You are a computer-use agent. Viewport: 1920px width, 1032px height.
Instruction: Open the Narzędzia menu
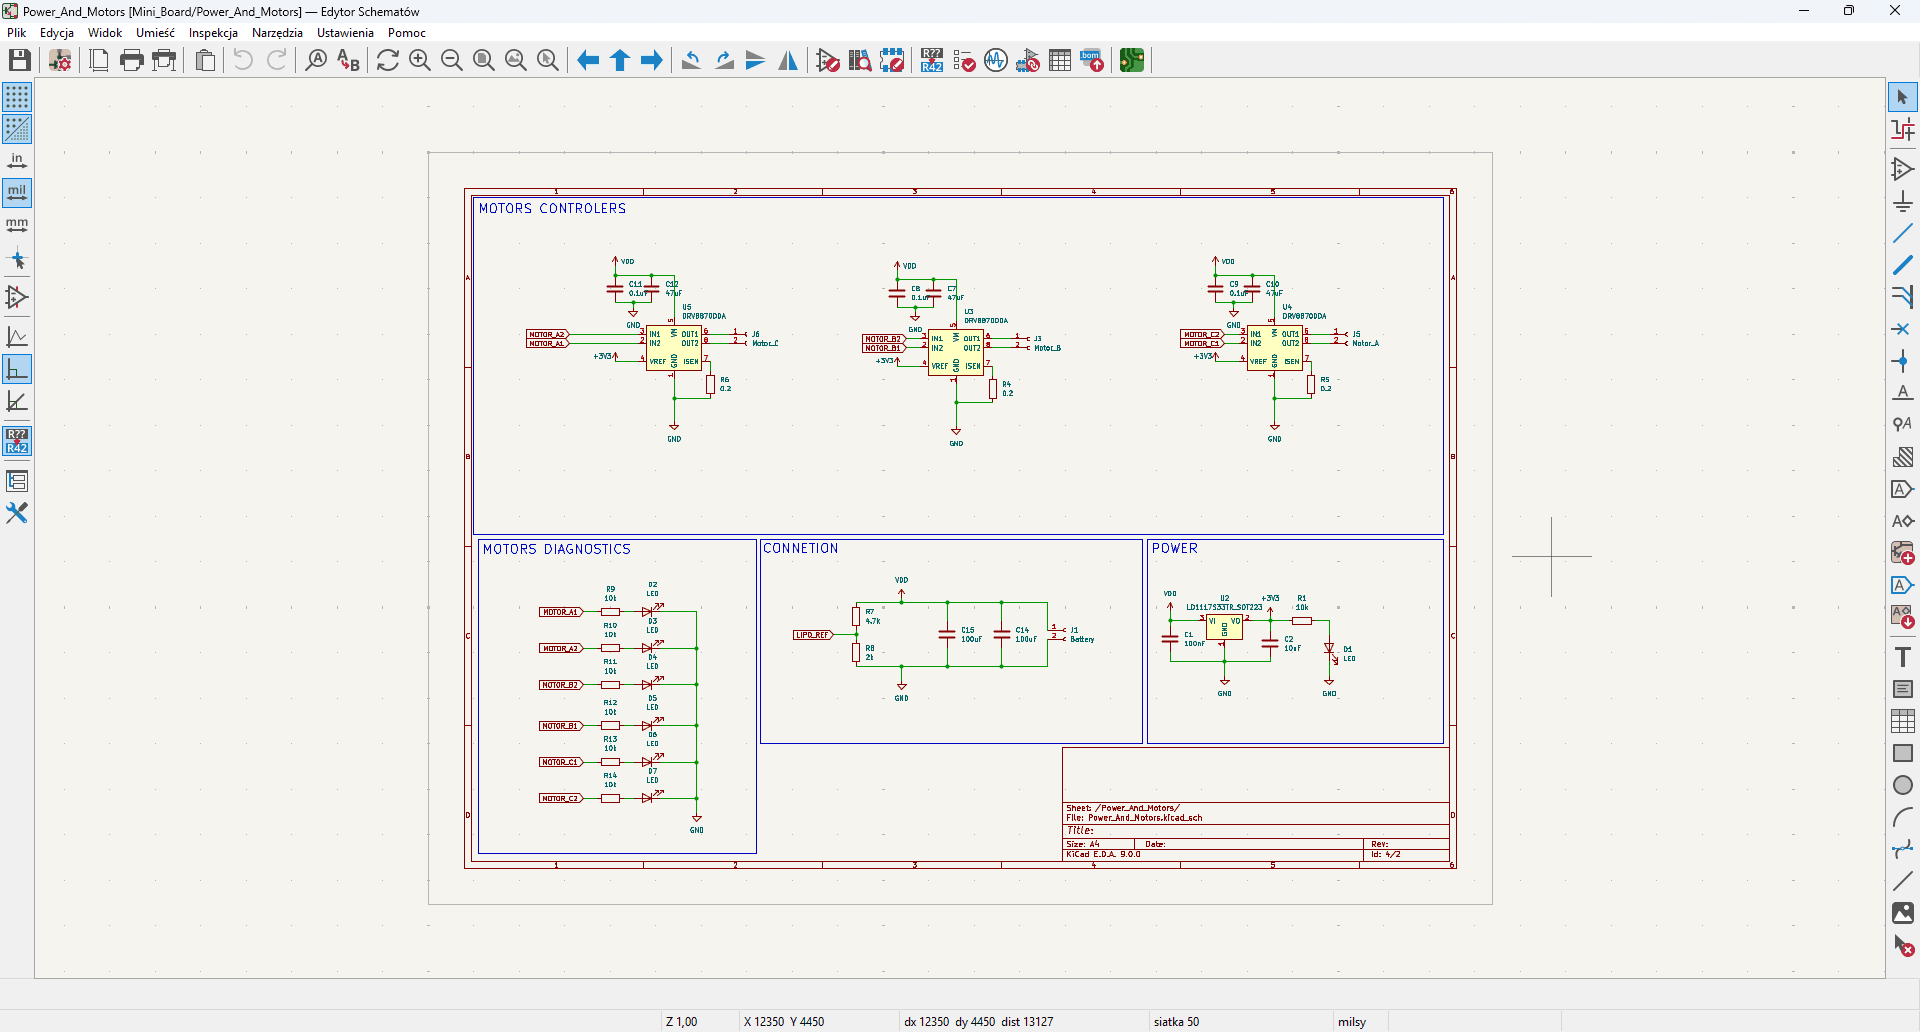[x=277, y=33]
